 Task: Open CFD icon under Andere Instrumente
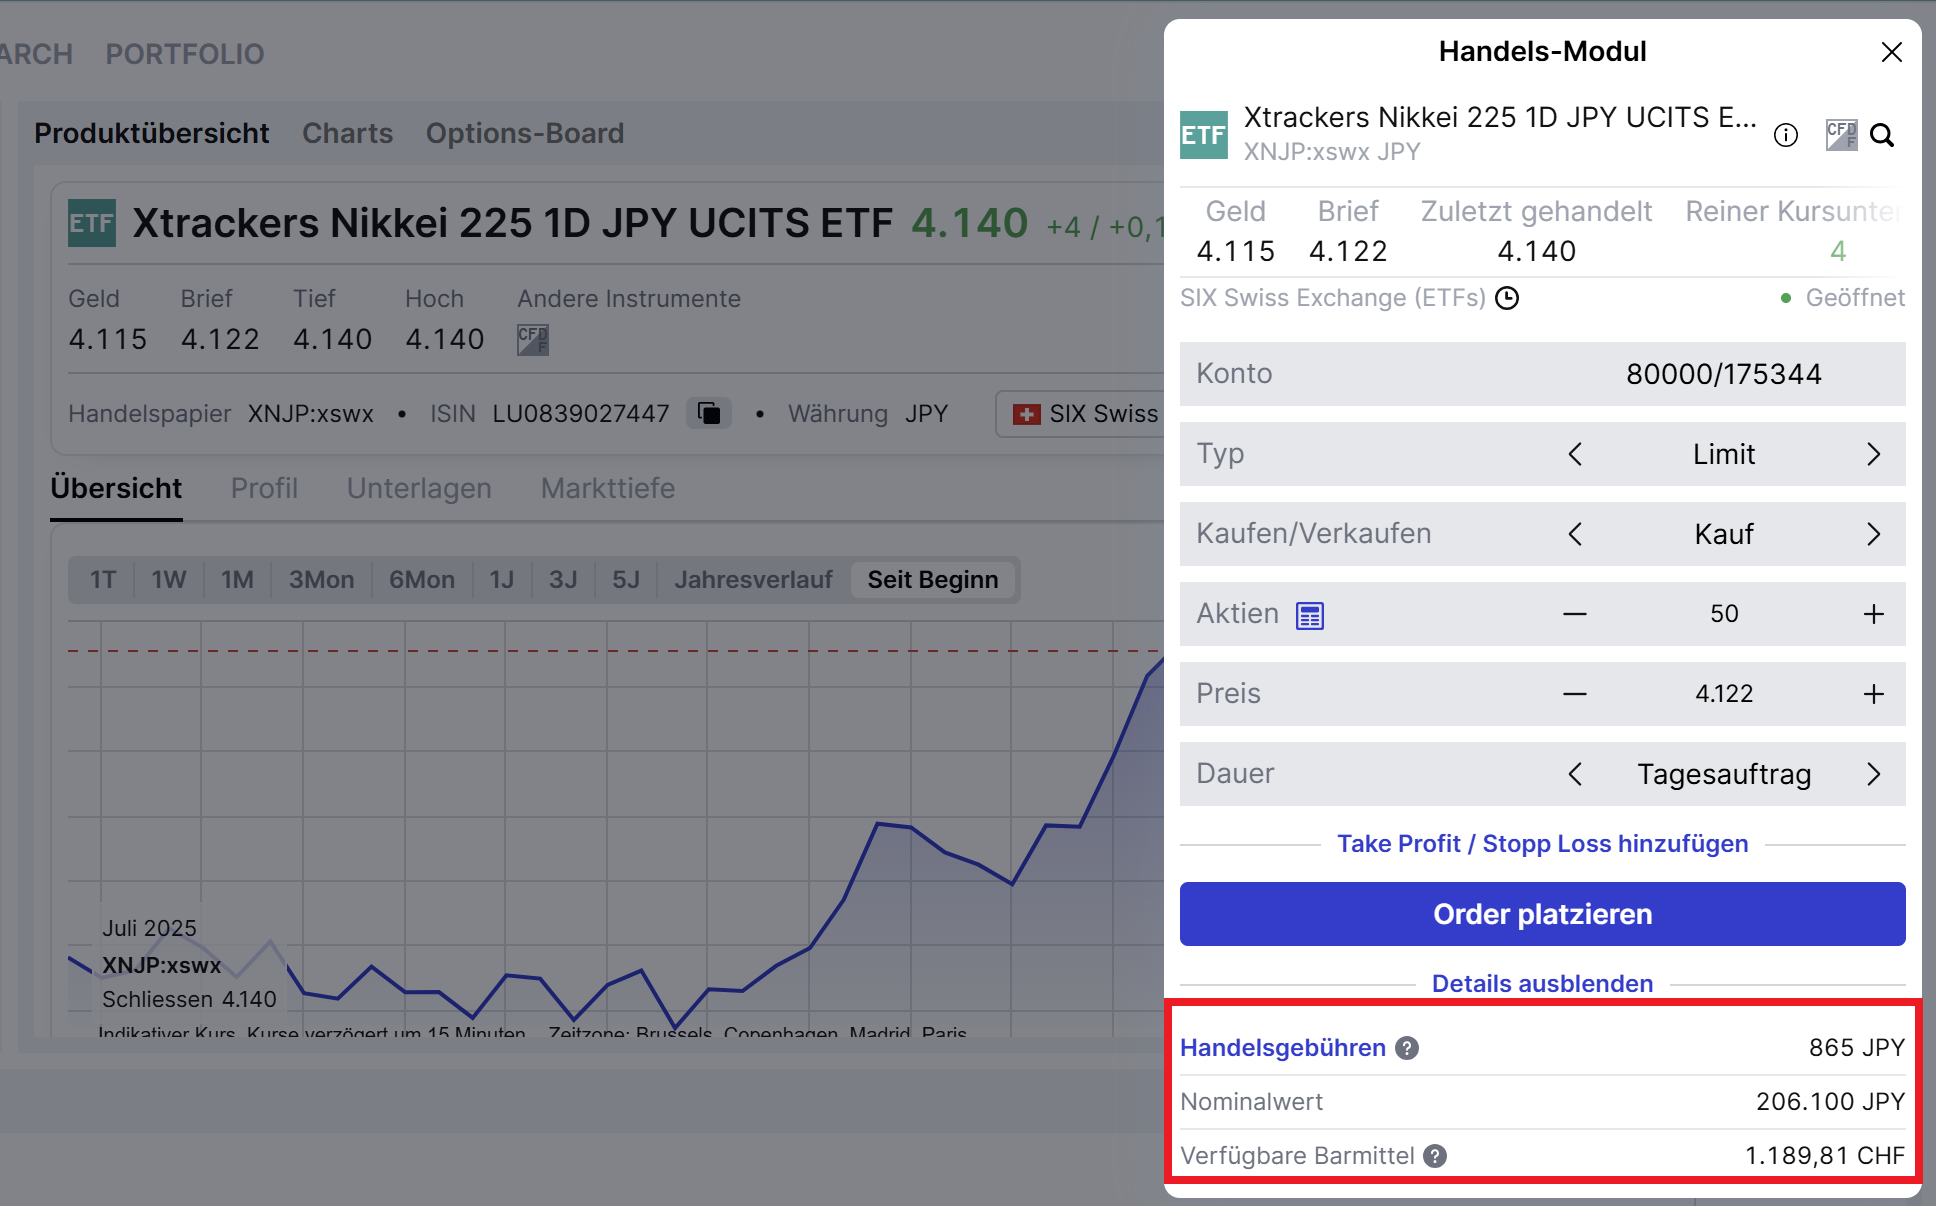tap(532, 340)
